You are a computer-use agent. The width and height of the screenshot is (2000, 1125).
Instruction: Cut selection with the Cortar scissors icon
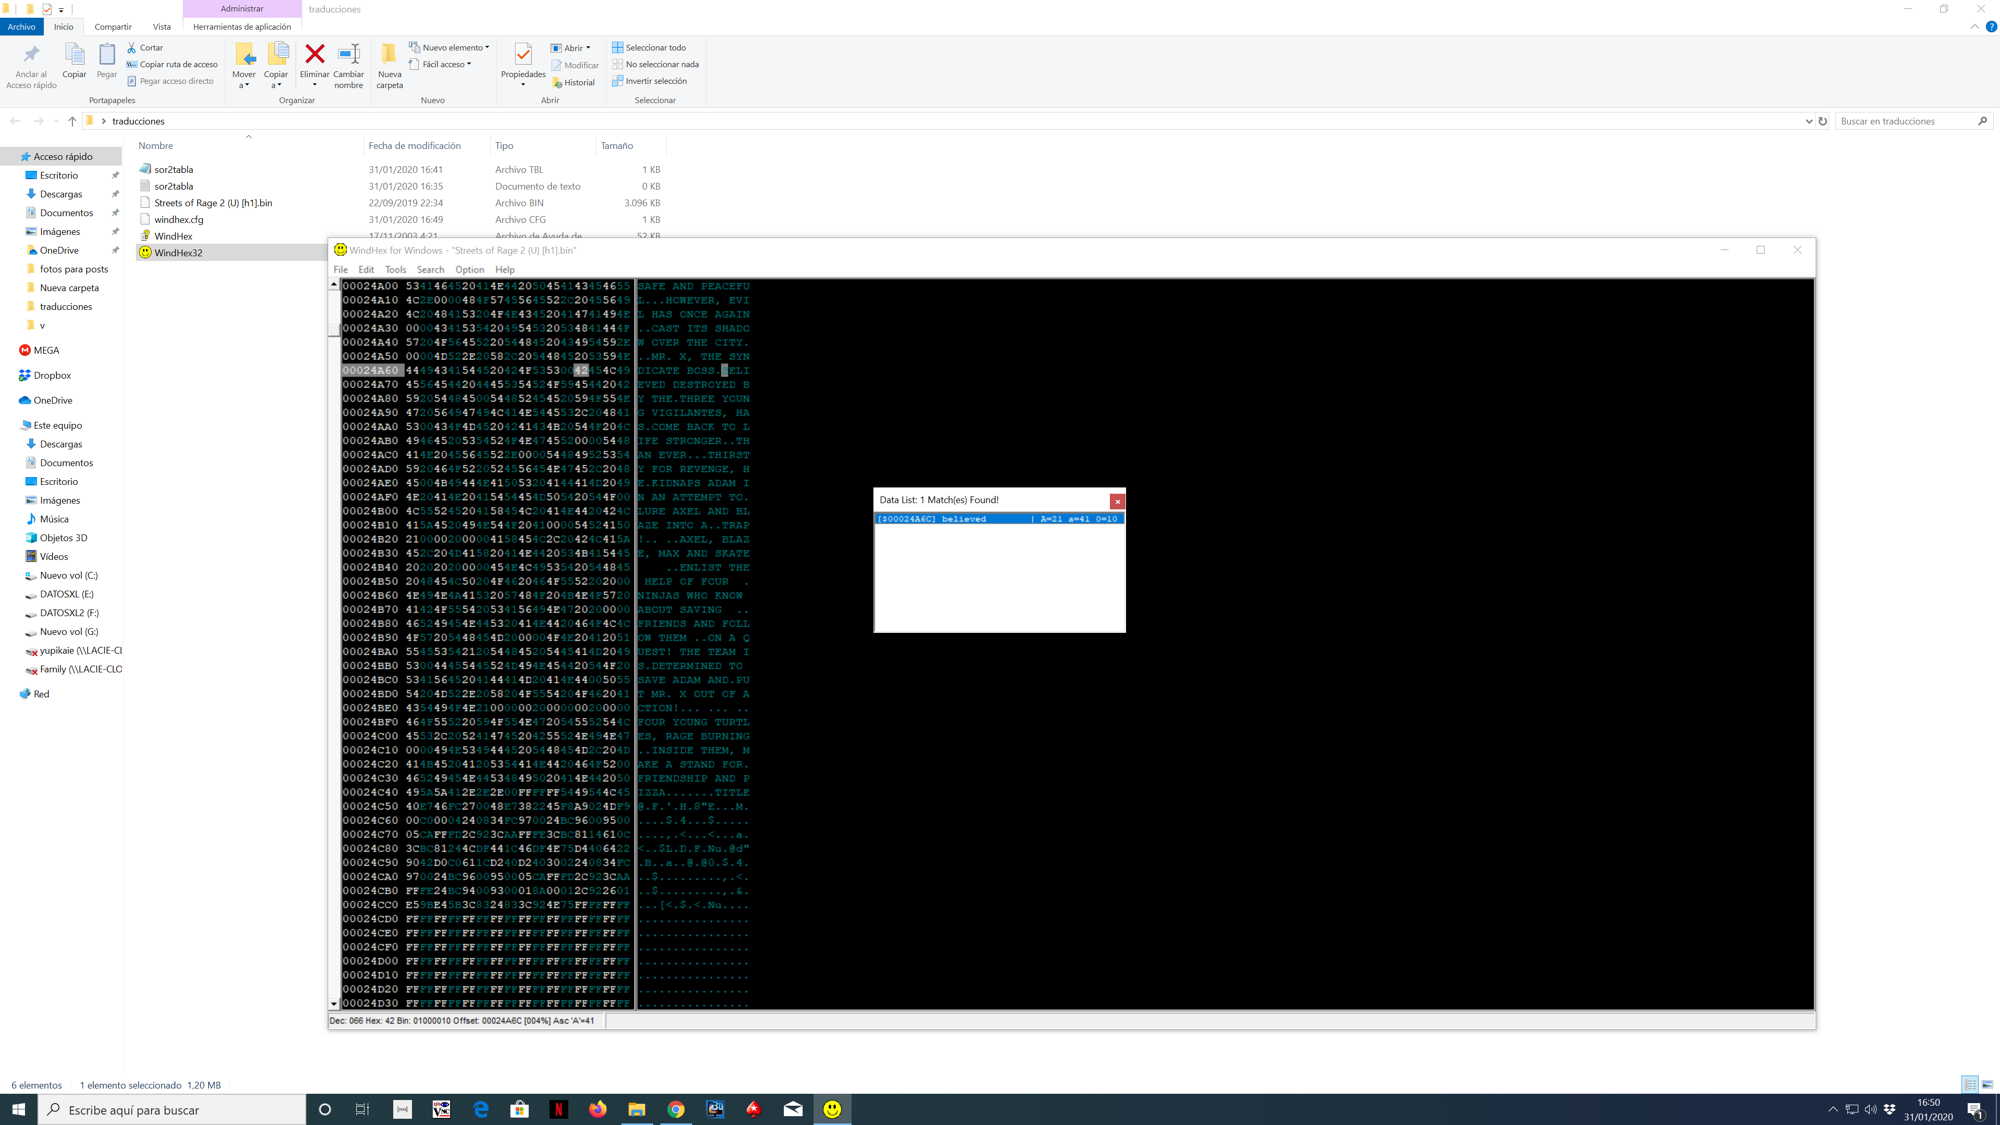coord(134,47)
